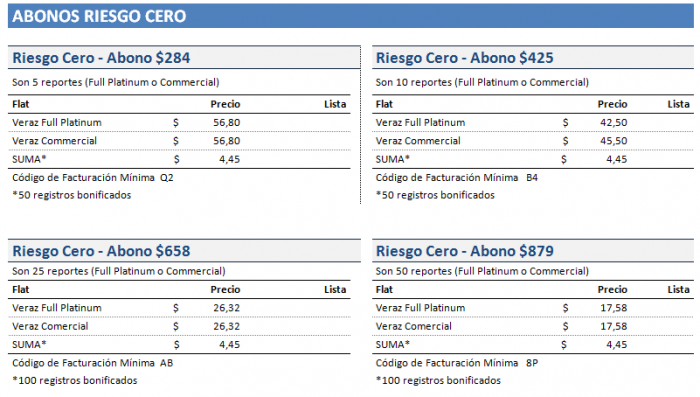
Task: Click the Q2 billing code
Action: 167,177
